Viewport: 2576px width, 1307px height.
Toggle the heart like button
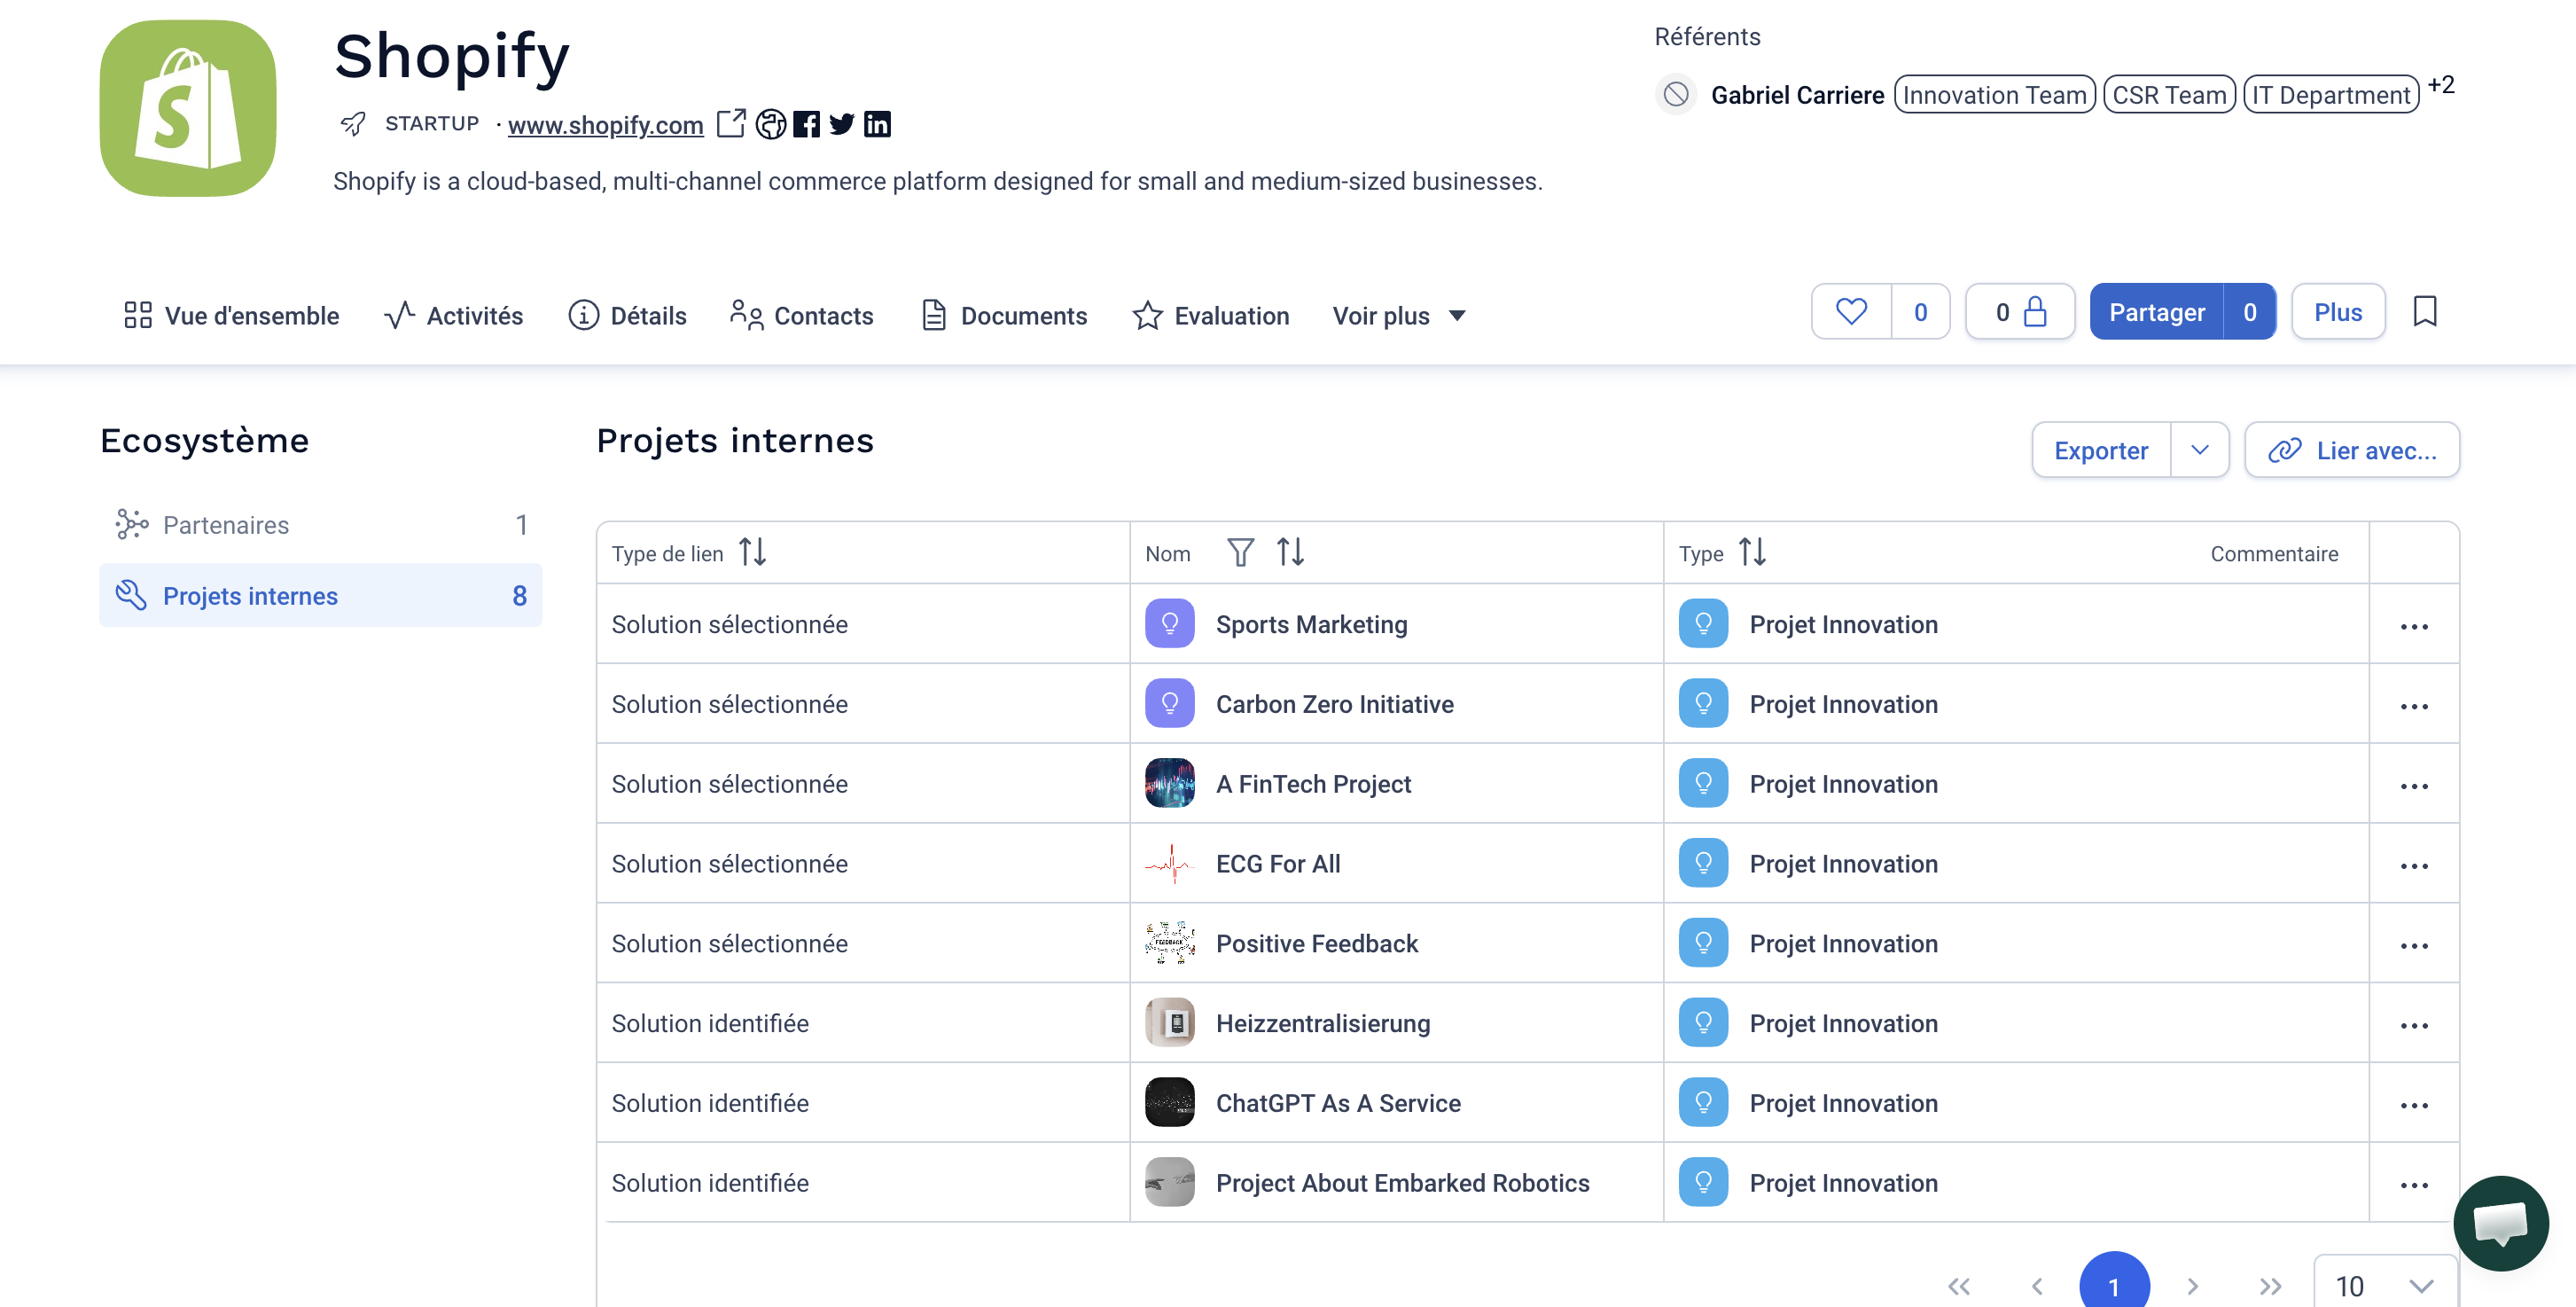pyautogui.click(x=1851, y=312)
